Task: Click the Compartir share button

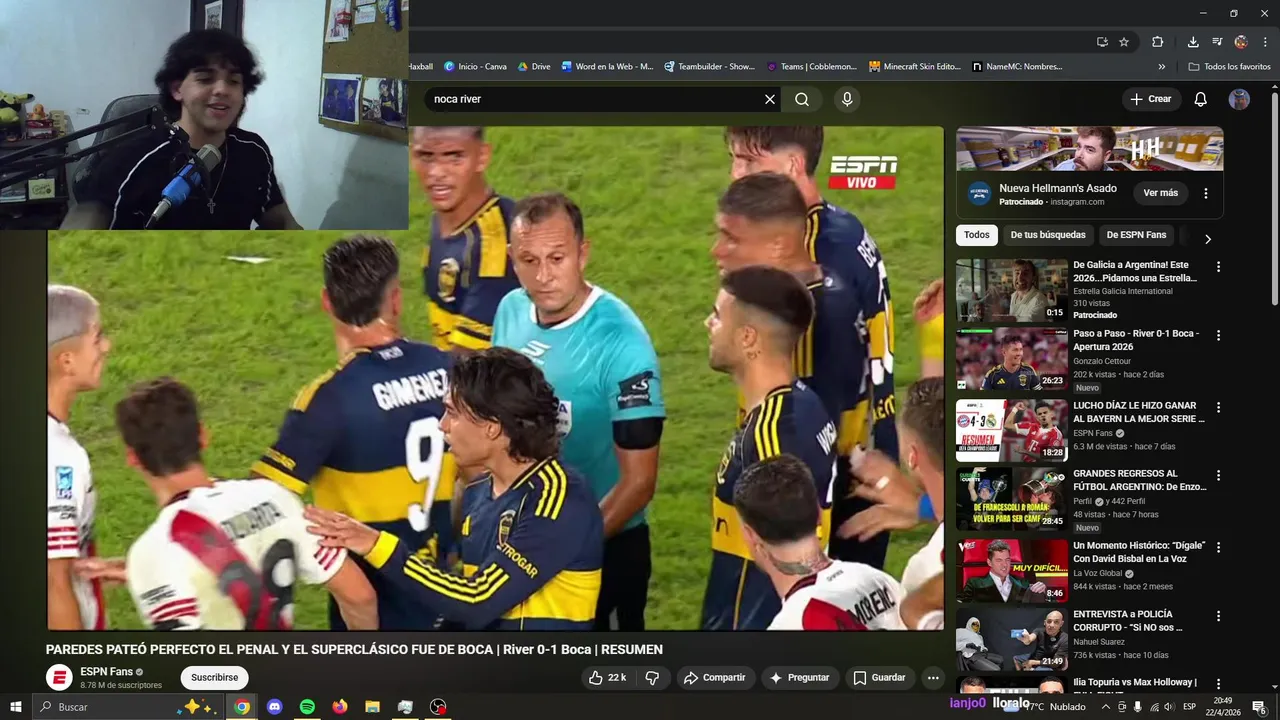Action: 714,677
